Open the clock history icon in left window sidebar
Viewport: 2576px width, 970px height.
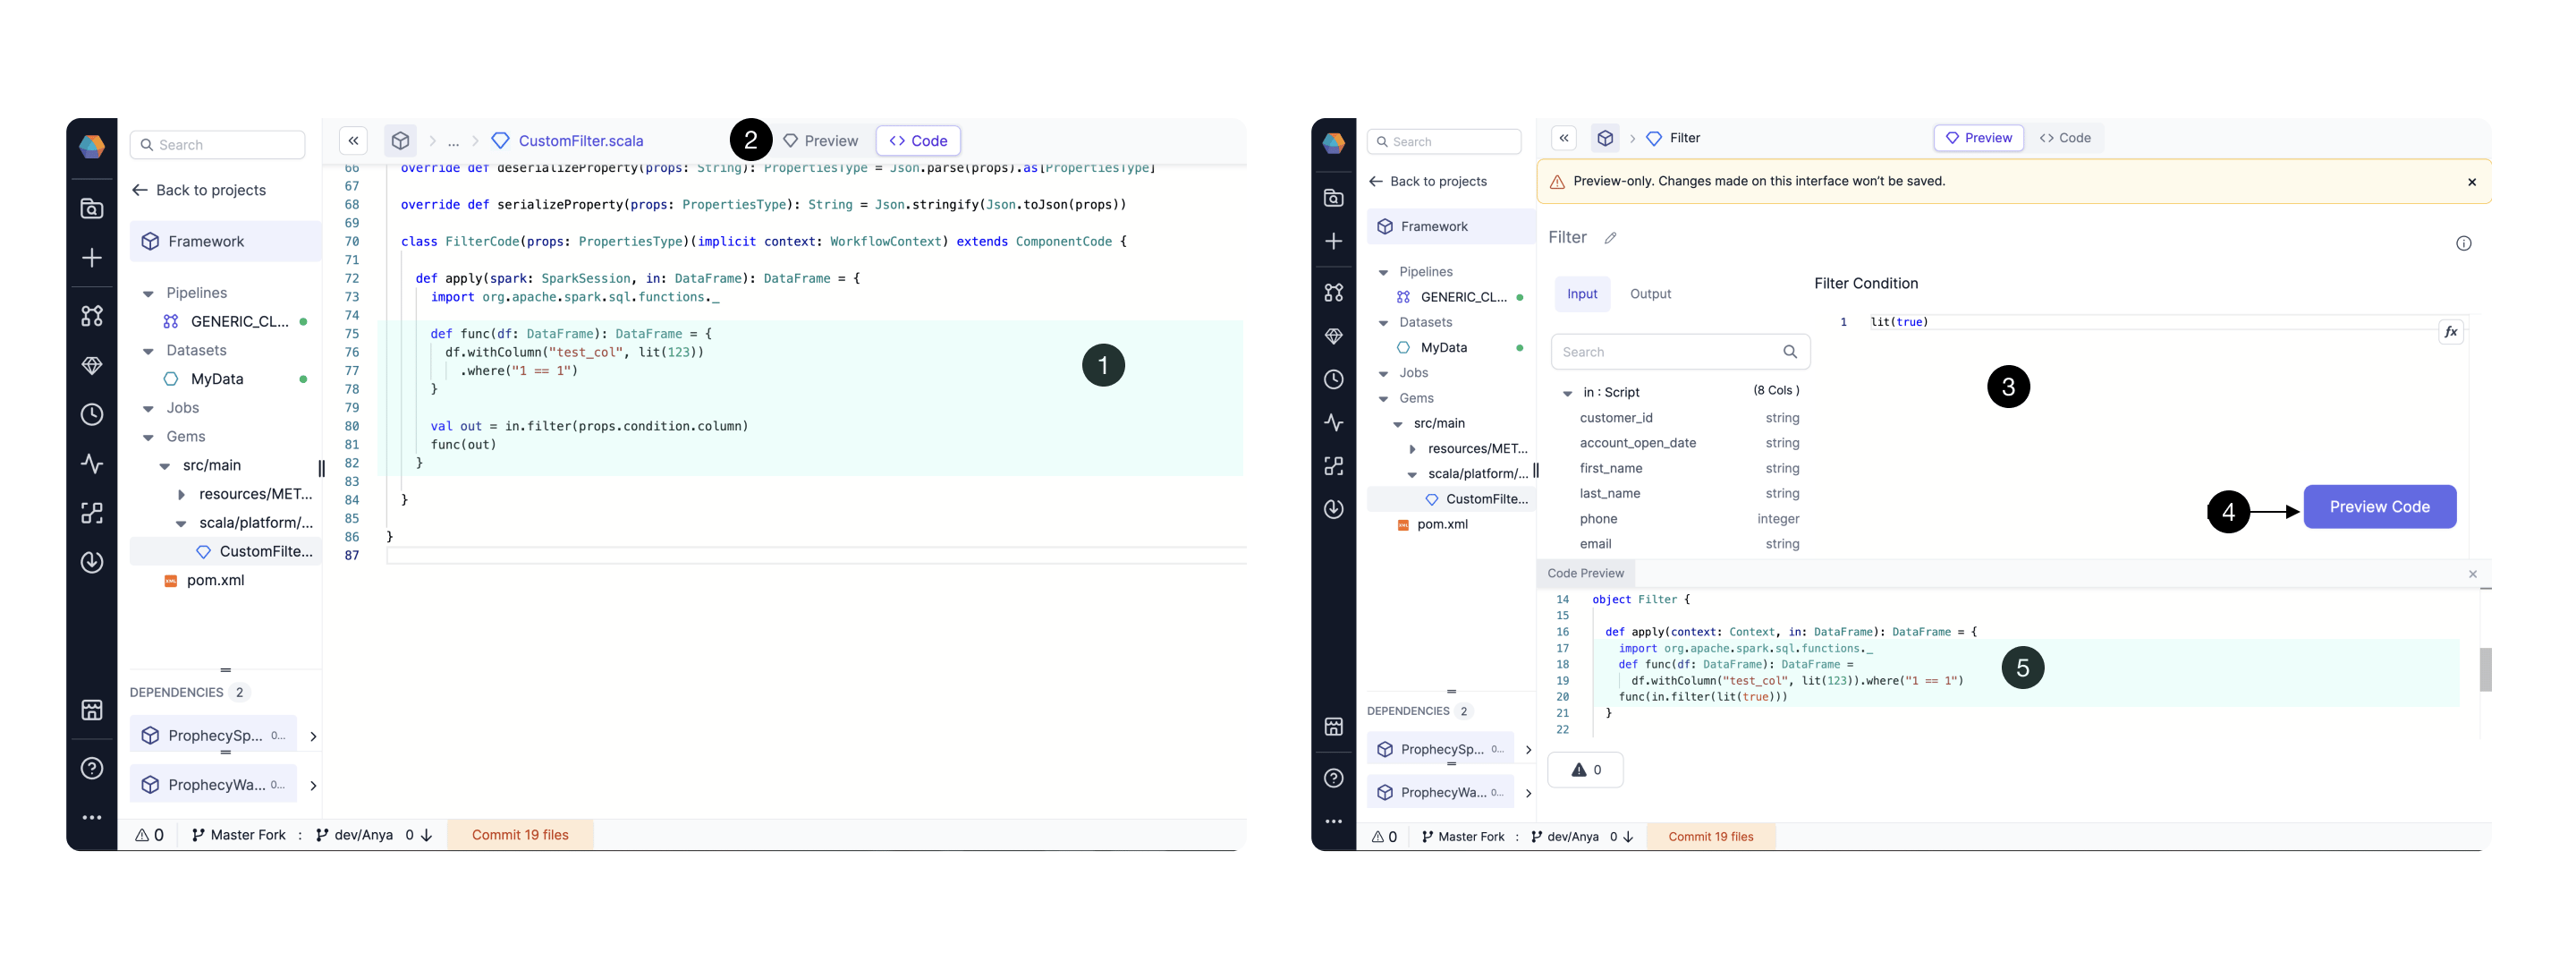pyautogui.click(x=92, y=415)
